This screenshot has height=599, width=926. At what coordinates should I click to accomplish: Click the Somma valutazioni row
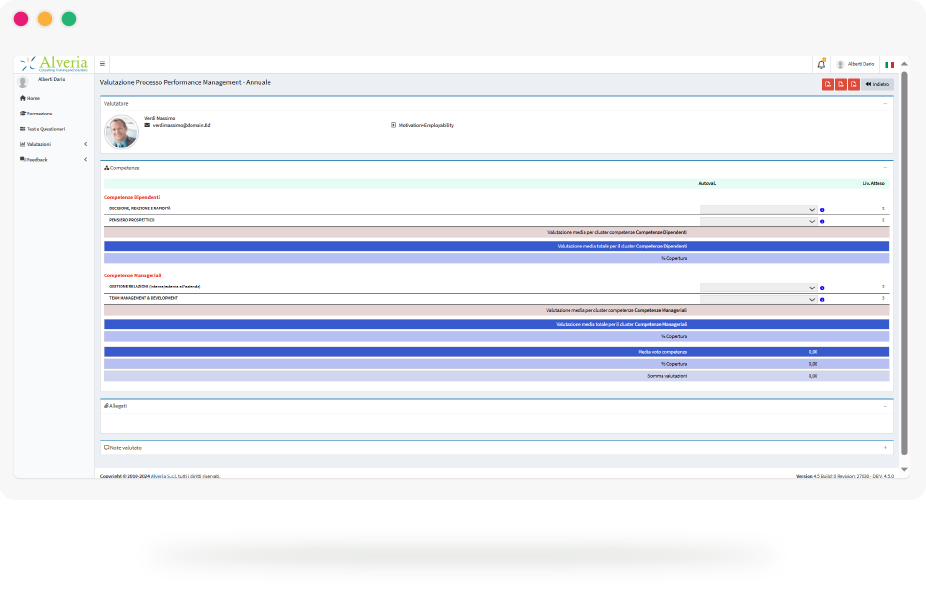tap(497, 376)
